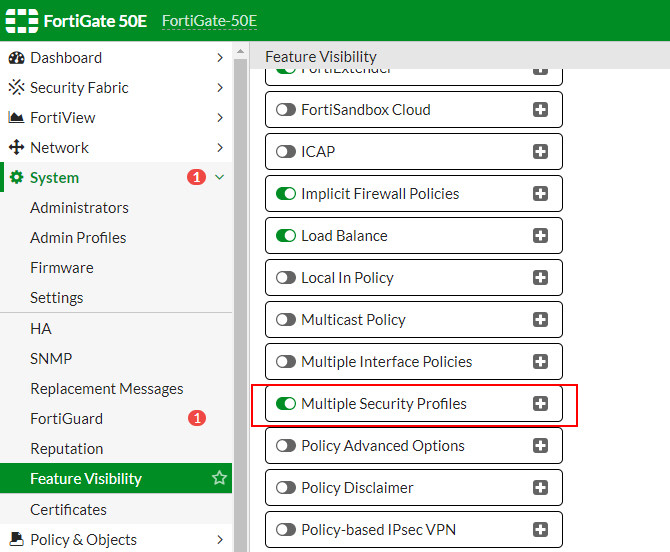The height and width of the screenshot is (552, 670).
Task: Disable the Implicit Firewall Policies toggle
Action: (286, 194)
